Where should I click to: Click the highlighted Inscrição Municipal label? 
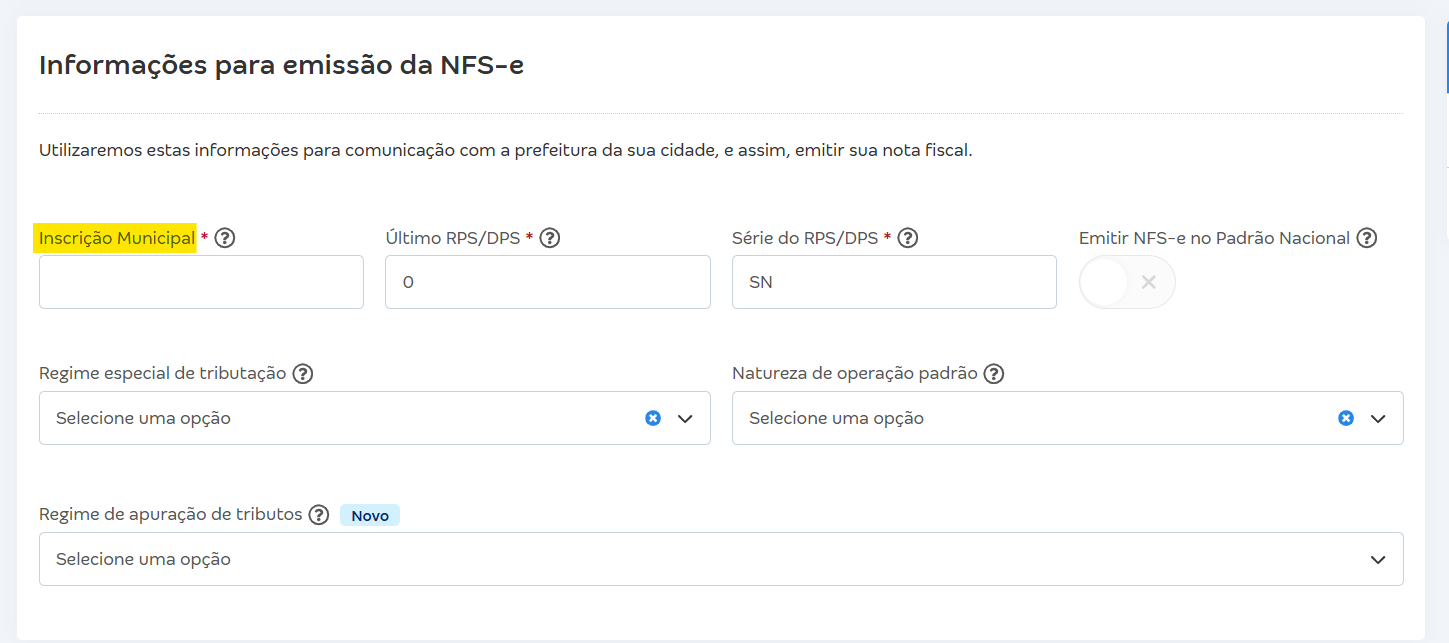[x=116, y=237]
